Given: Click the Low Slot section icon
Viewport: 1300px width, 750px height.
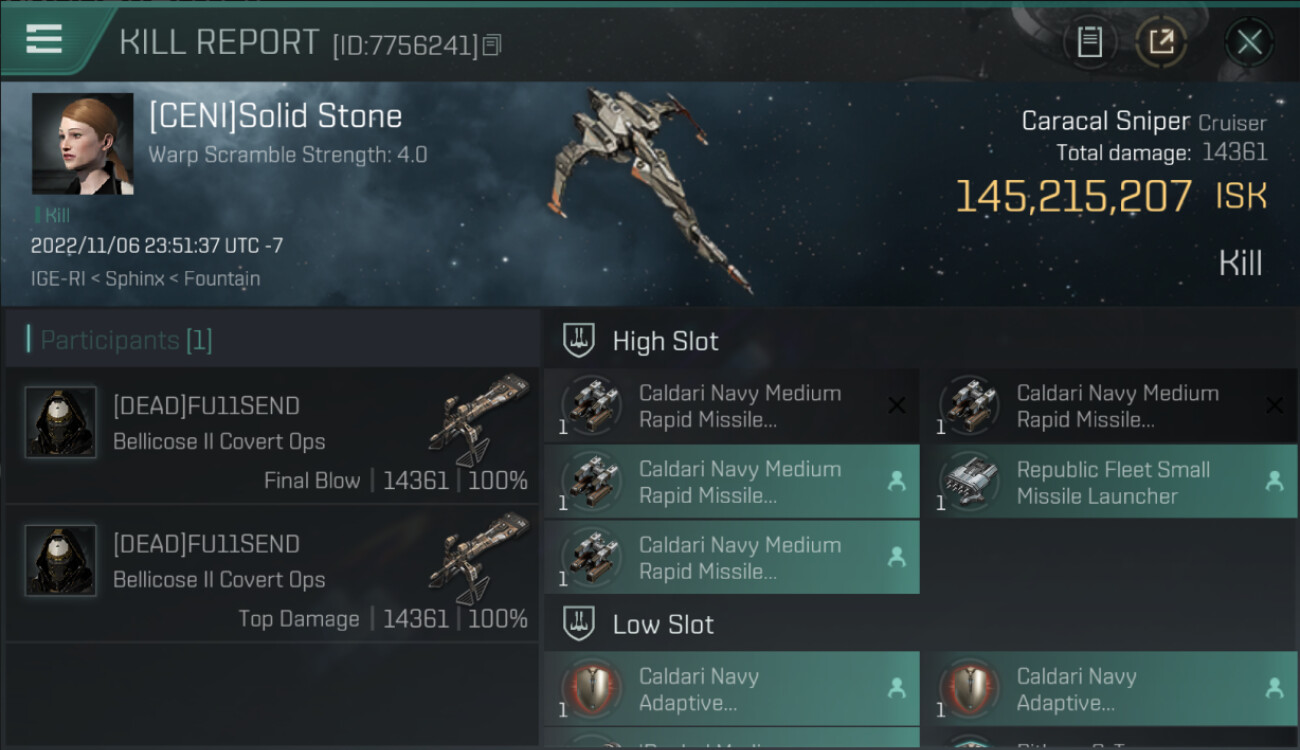Looking at the screenshot, I should pyautogui.click(x=580, y=625).
